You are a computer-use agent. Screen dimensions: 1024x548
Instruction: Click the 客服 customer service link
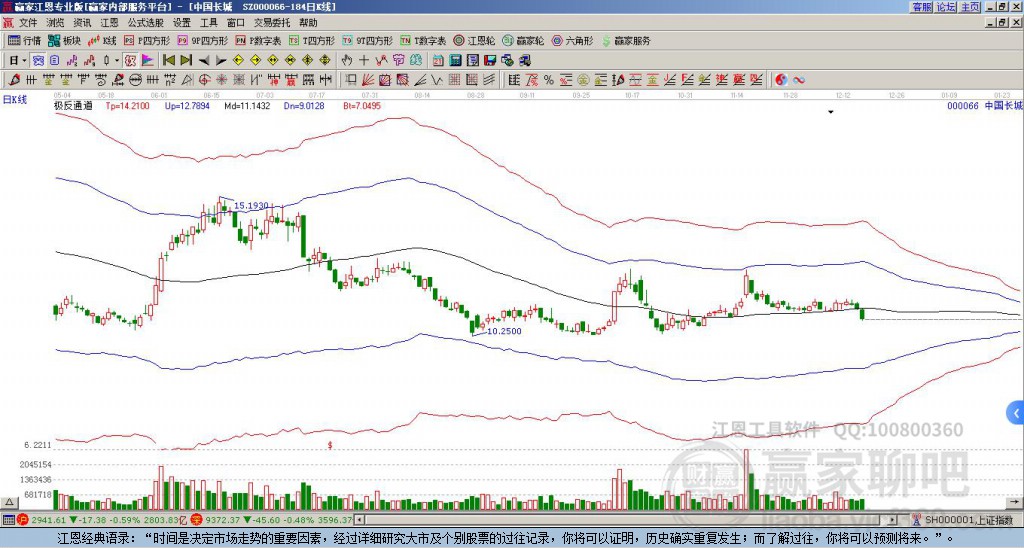(x=922, y=7)
